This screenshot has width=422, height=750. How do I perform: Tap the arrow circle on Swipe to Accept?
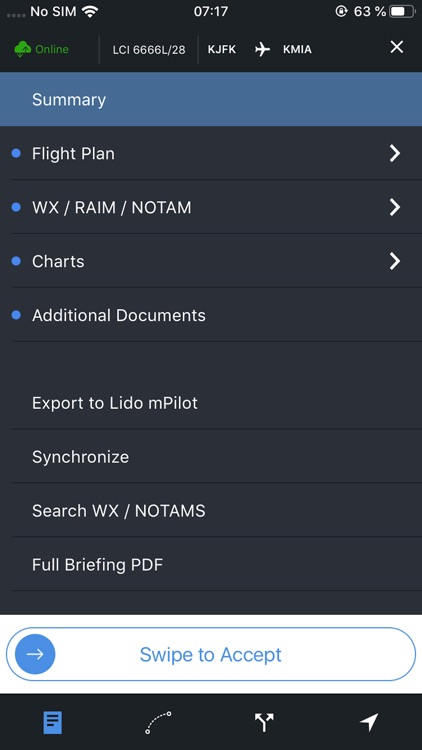(35, 654)
